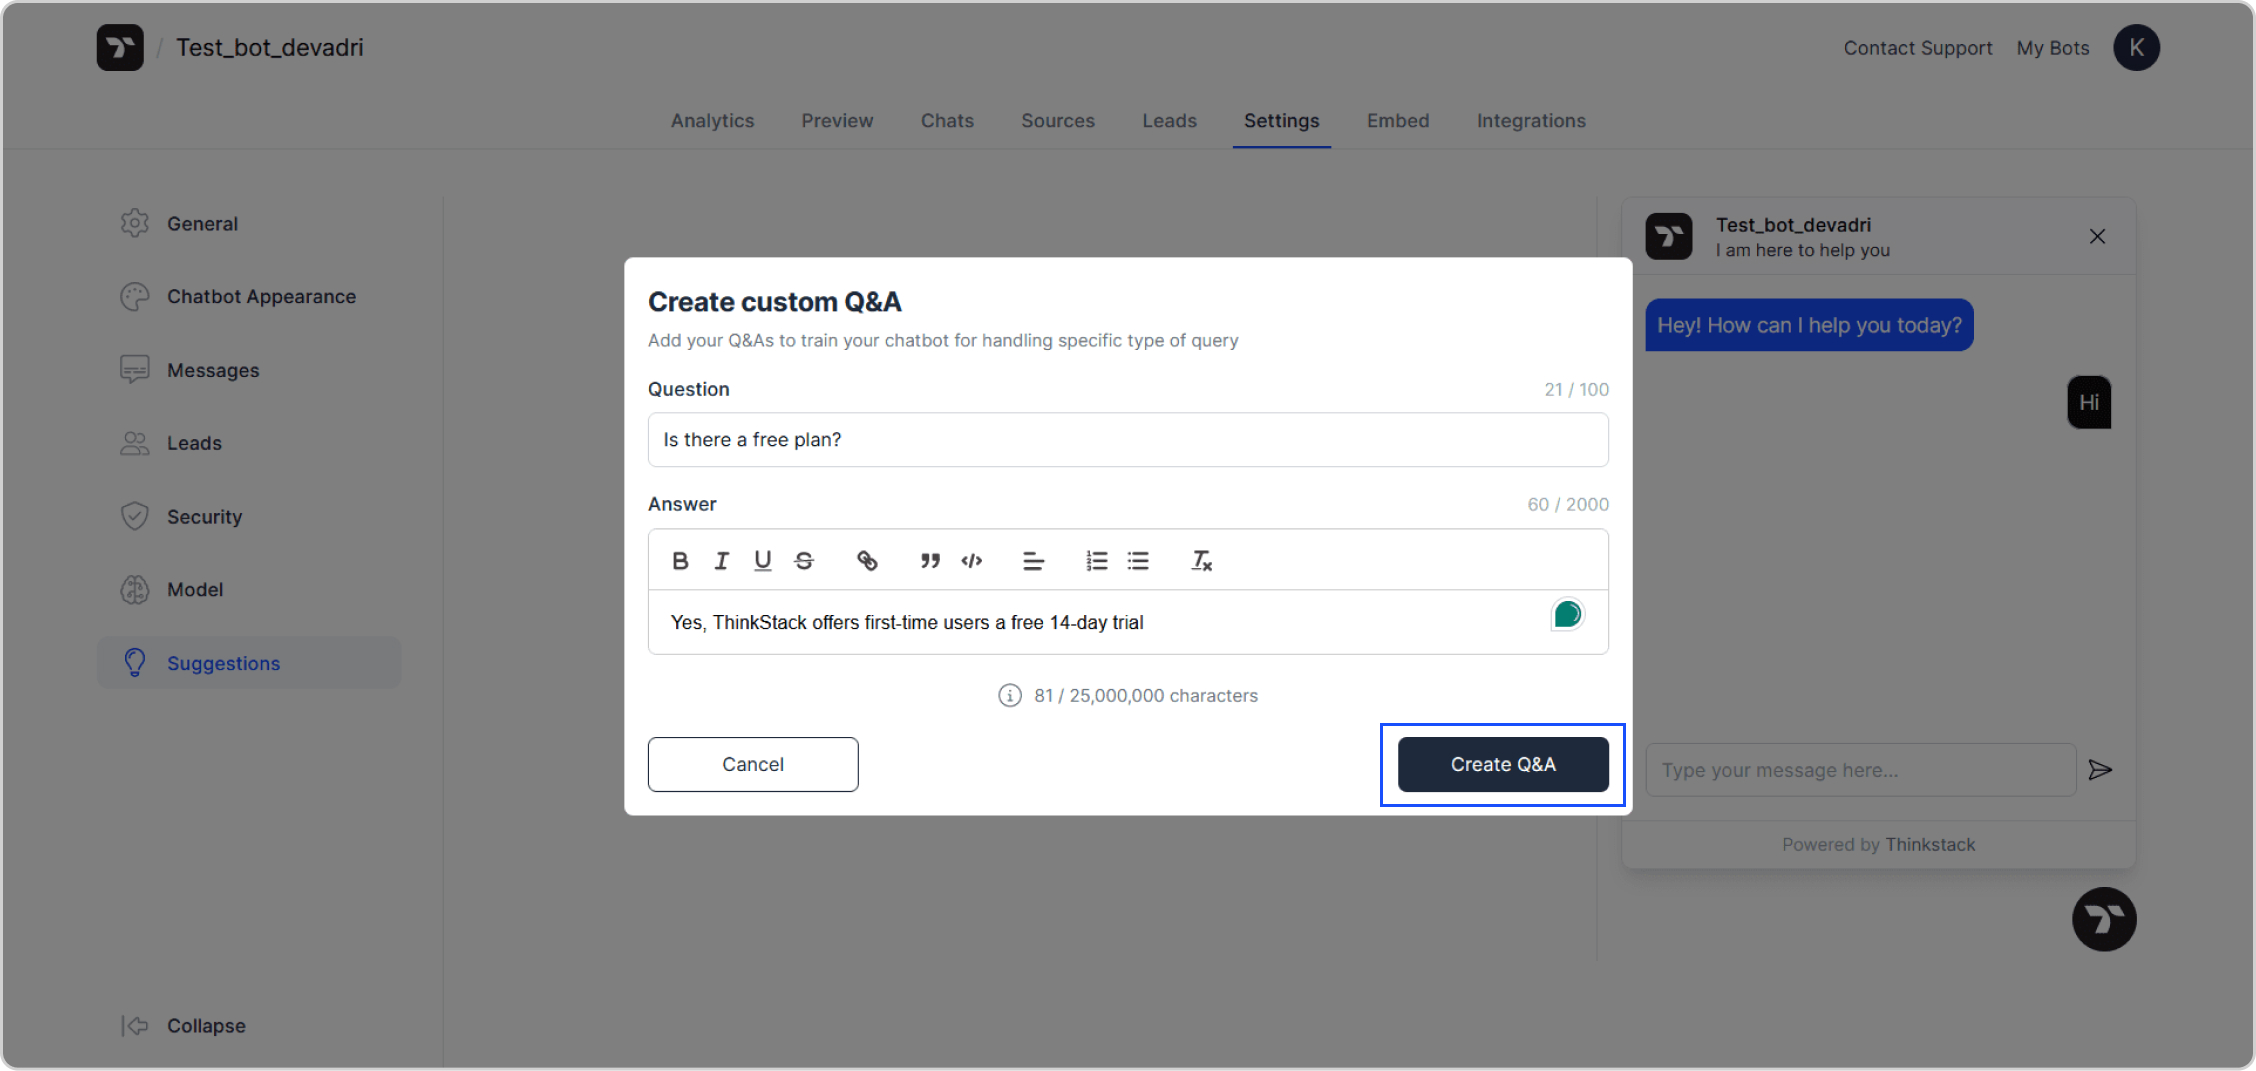This screenshot has height=1071, width=2256.
Task: Switch to the Preview tab
Action: click(x=837, y=120)
